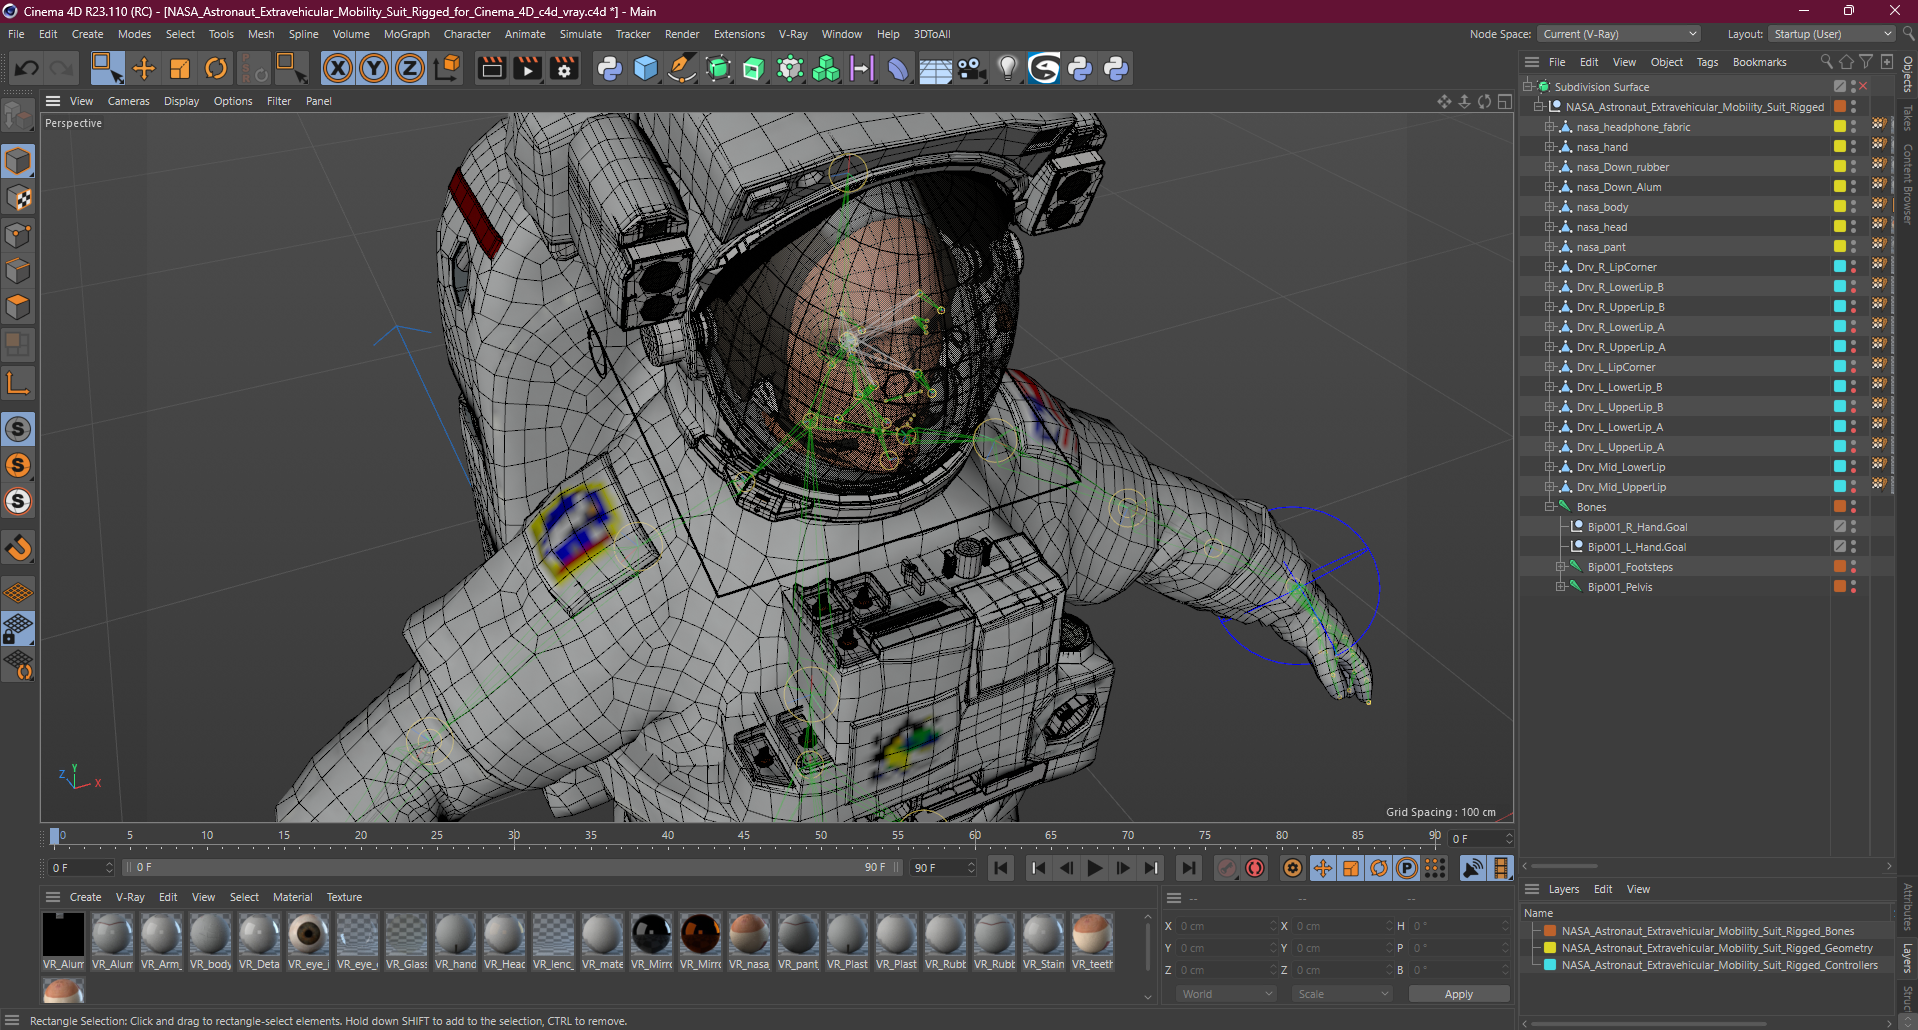
Task: Open World coordinate system dropdown
Action: point(1226,994)
